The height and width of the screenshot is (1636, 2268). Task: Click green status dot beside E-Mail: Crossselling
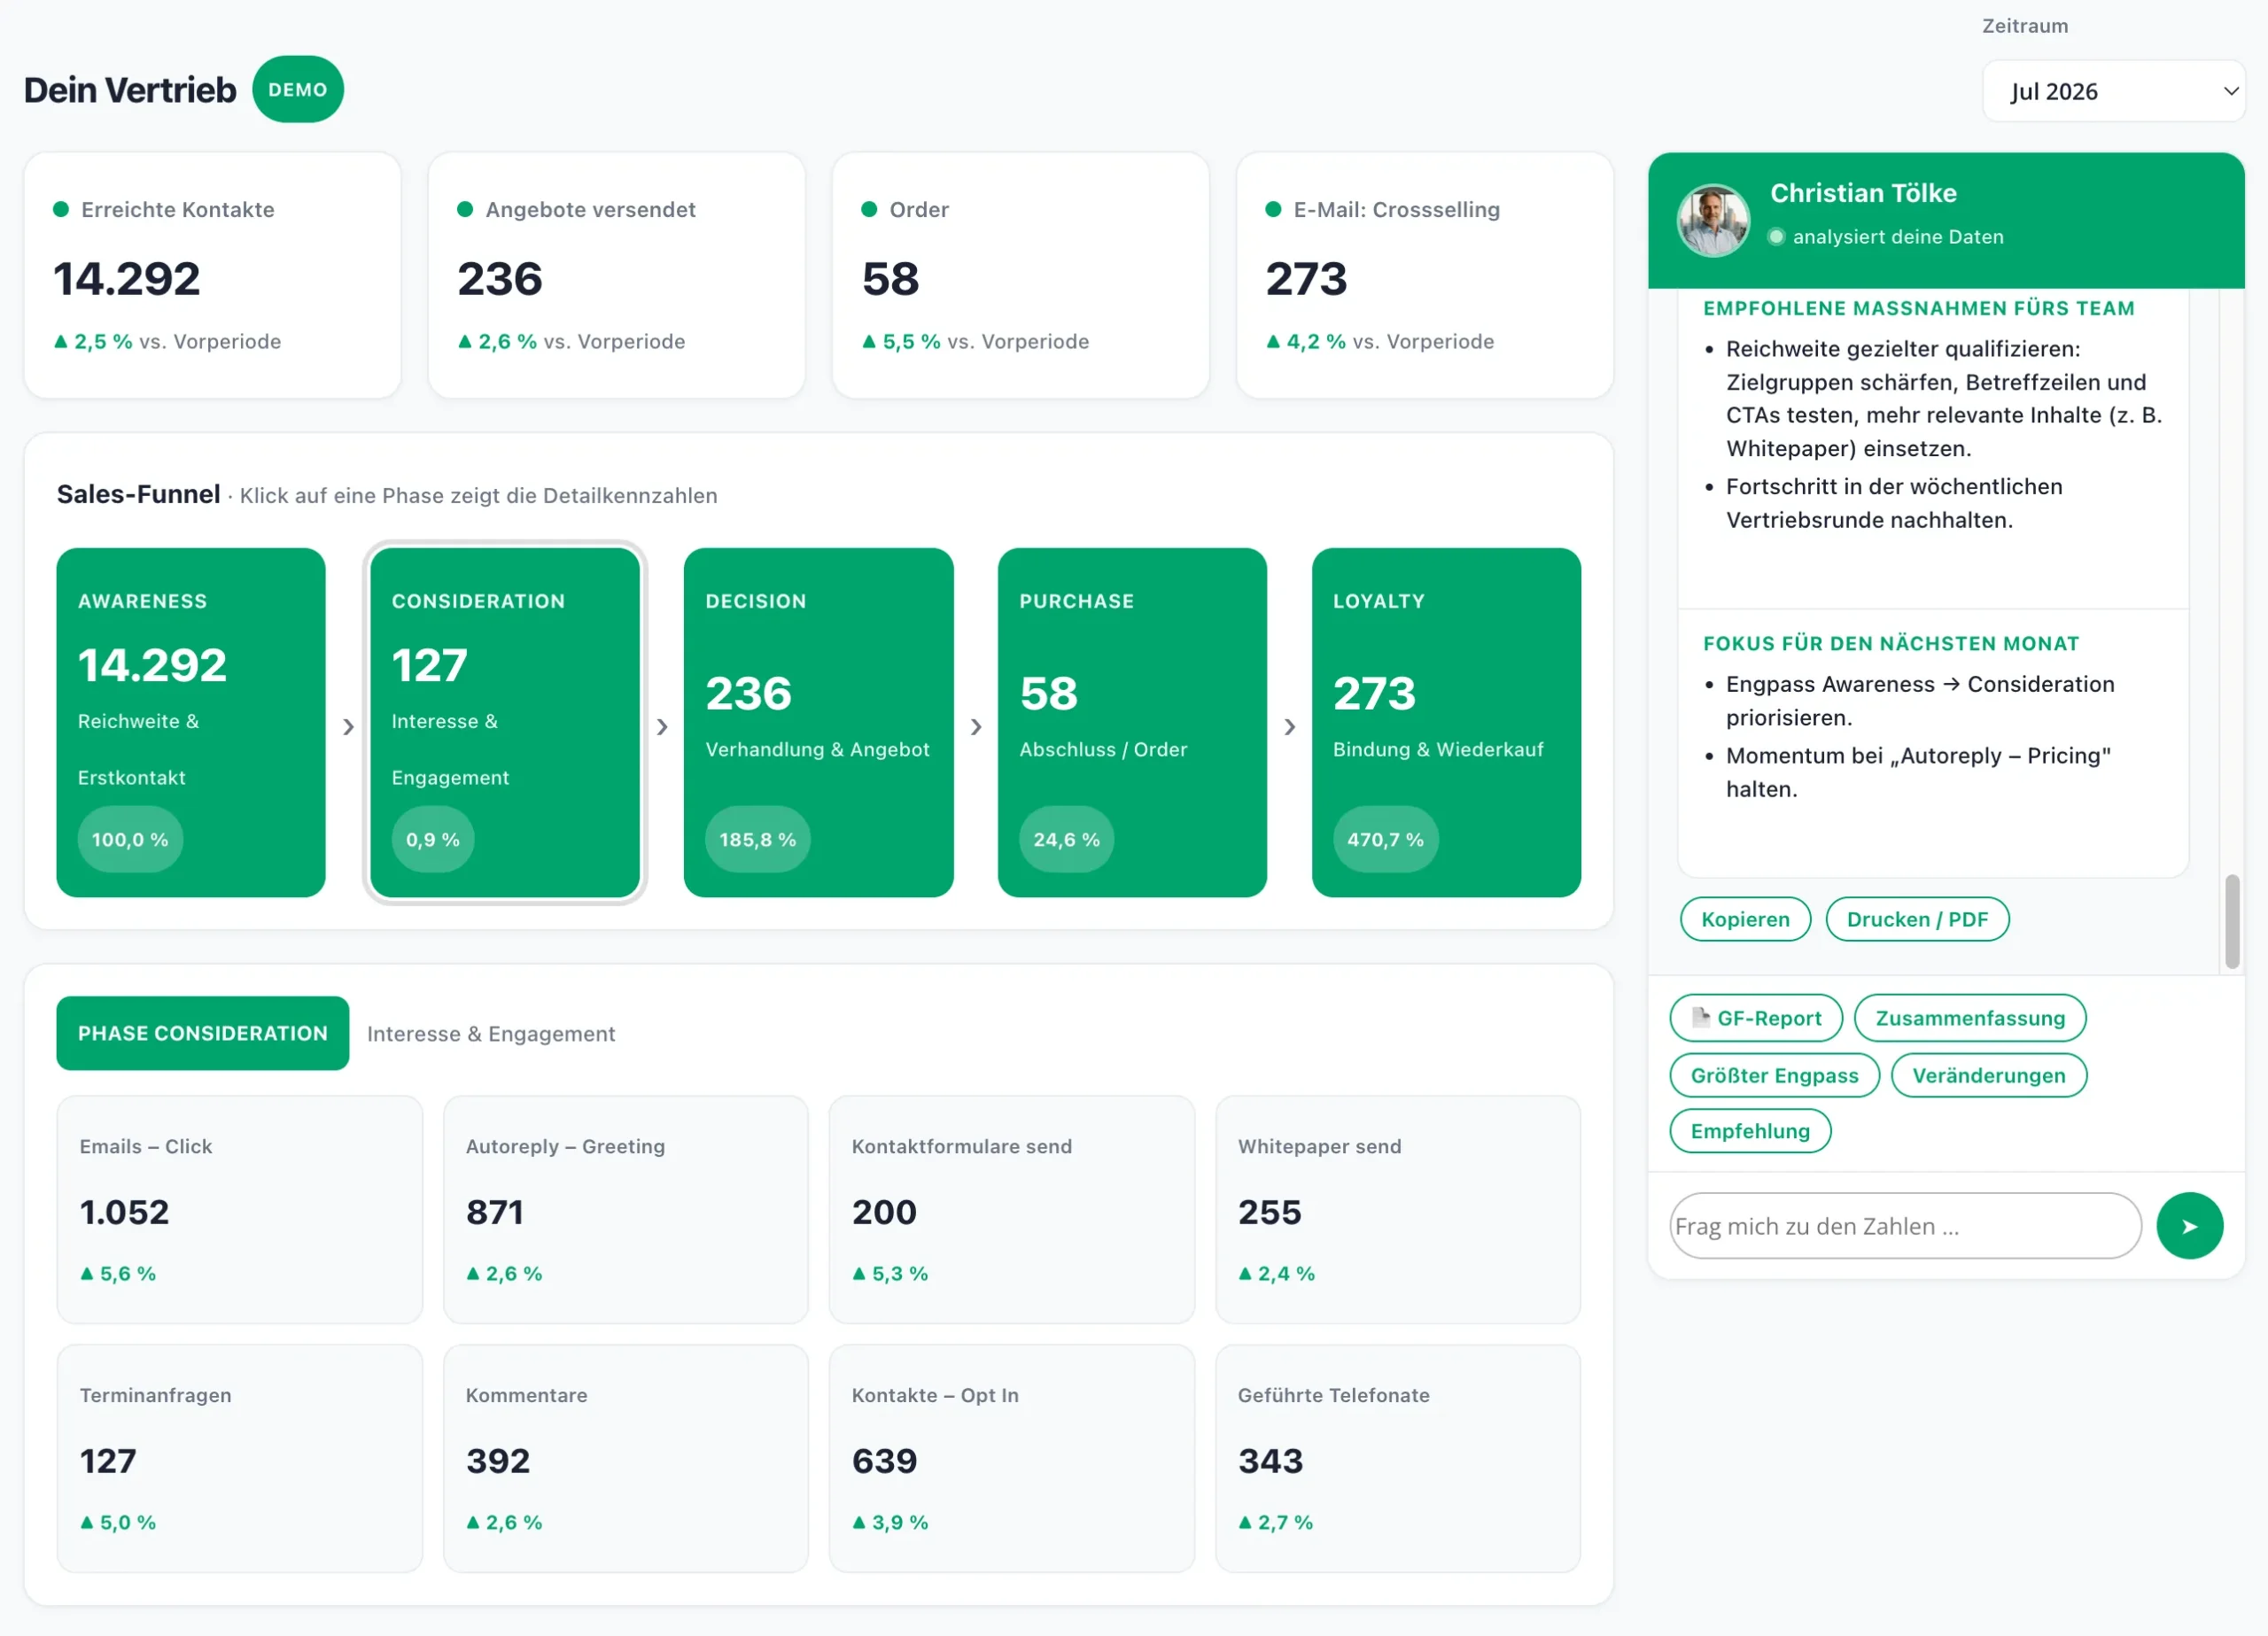click(1273, 209)
